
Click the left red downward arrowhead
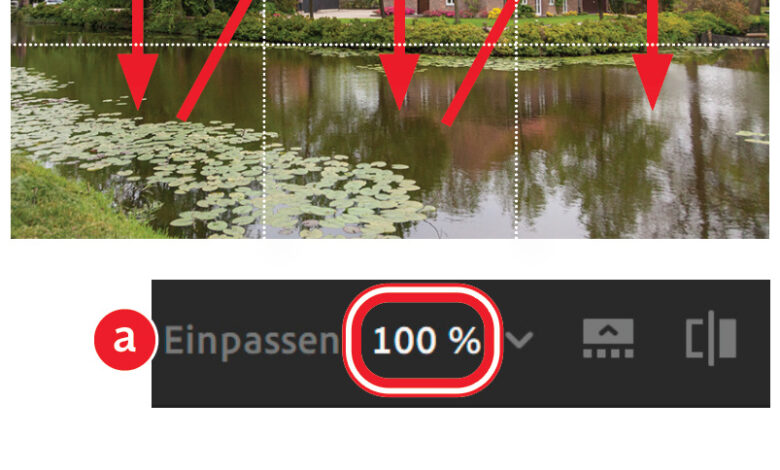[x=138, y=81]
